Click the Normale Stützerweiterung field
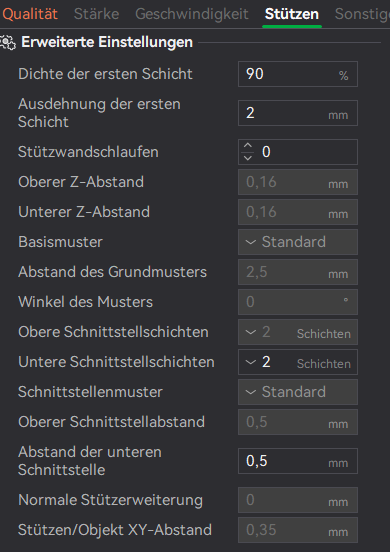 298,500
